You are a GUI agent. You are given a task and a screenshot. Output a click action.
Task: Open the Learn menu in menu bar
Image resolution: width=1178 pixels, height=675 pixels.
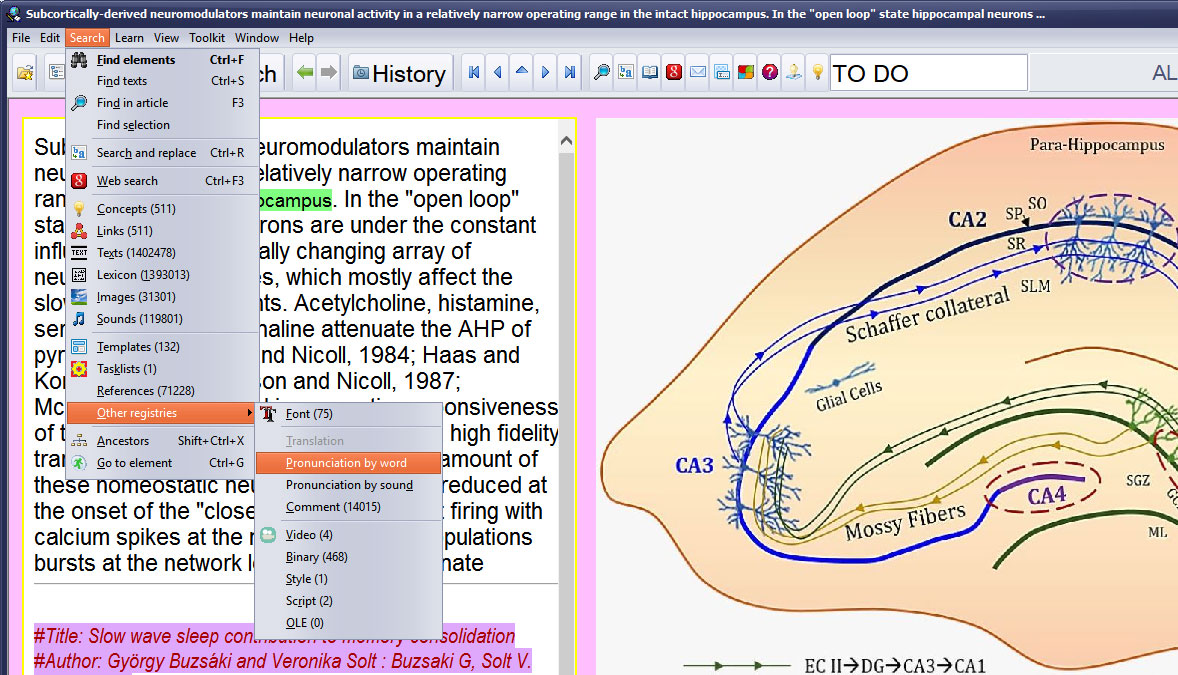(129, 38)
